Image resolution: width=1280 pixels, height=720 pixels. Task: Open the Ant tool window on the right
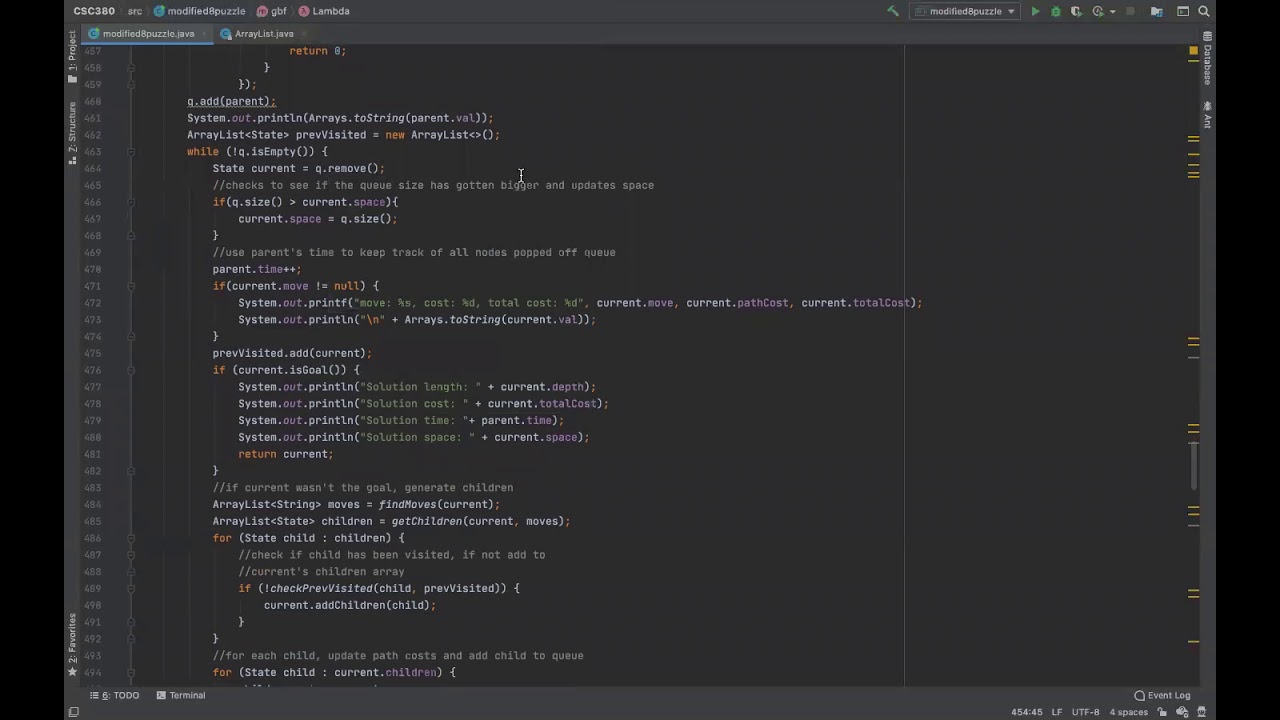point(1207,114)
